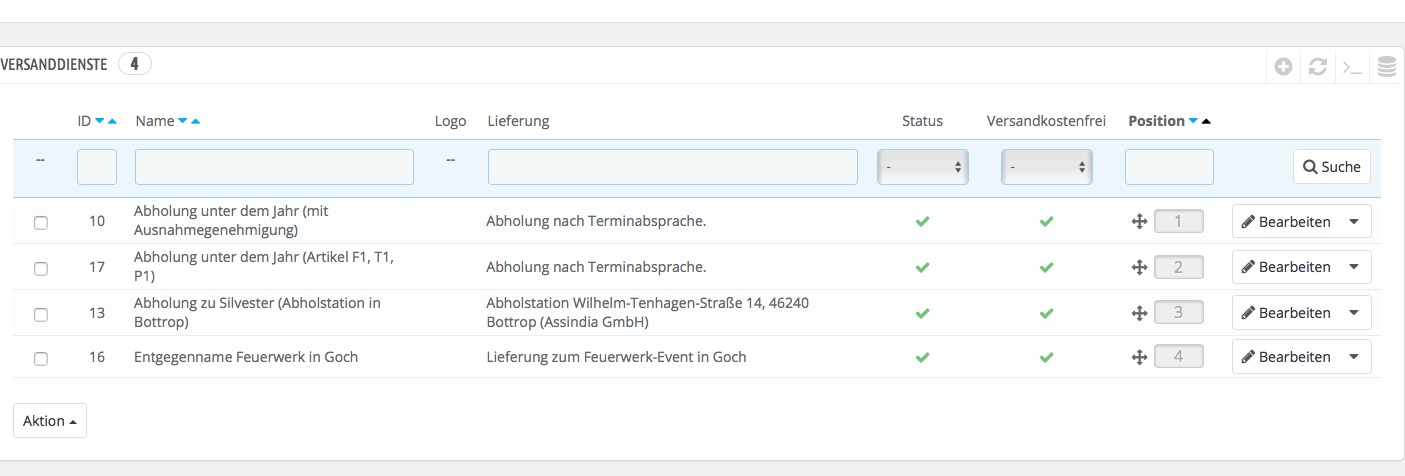Expand dropdown arrow next to Bearbeiten for ID 10
Viewport: 1405px width, 476px height.
tap(1354, 221)
